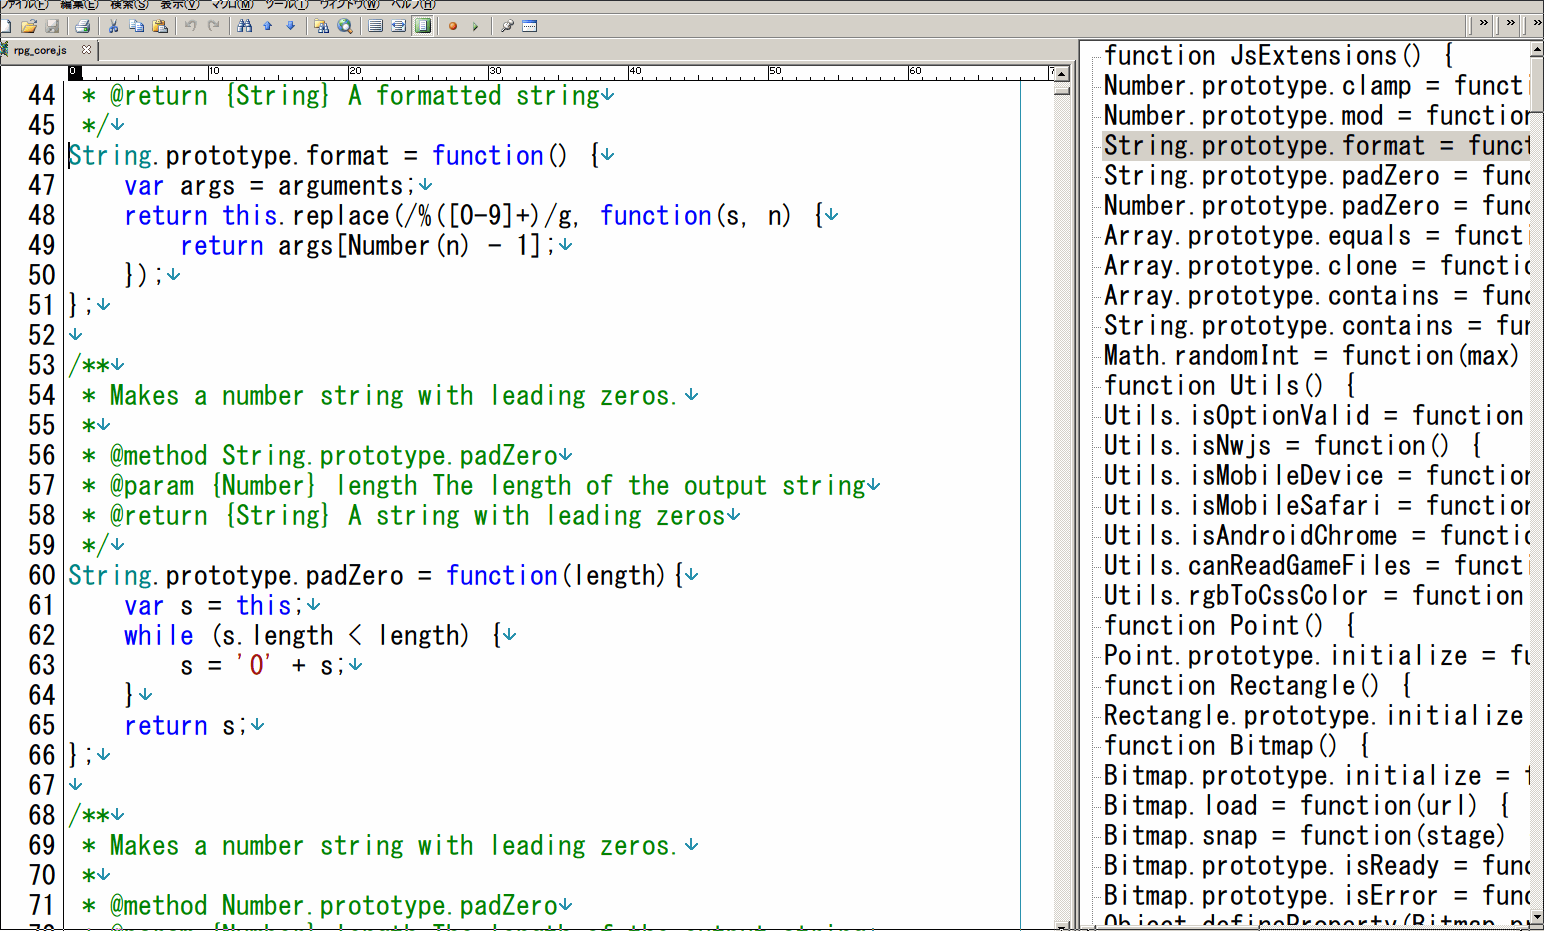Open the マクロ(M) menu
The image size is (1544, 931).
[x=232, y=5]
